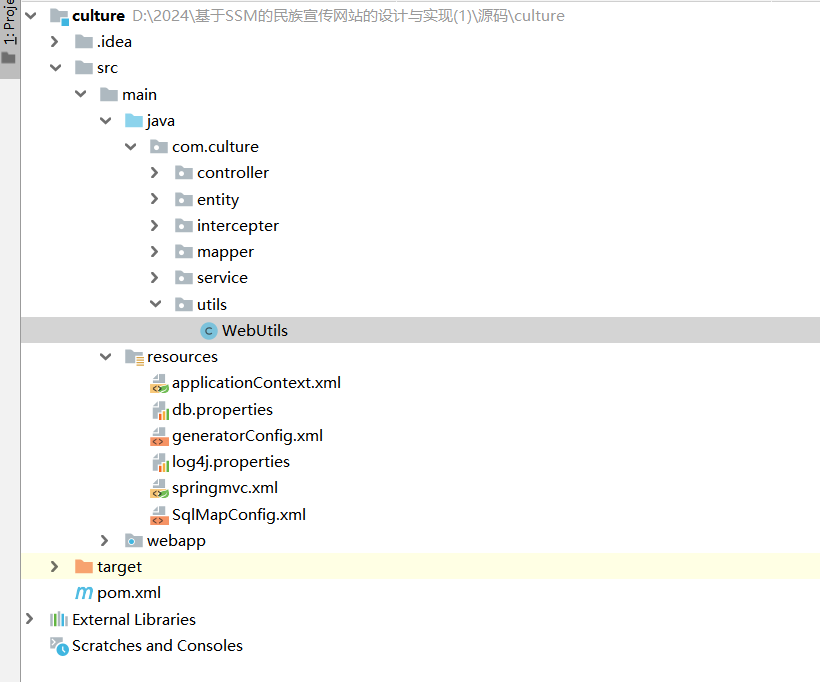Collapse the utils package

click(154, 304)
